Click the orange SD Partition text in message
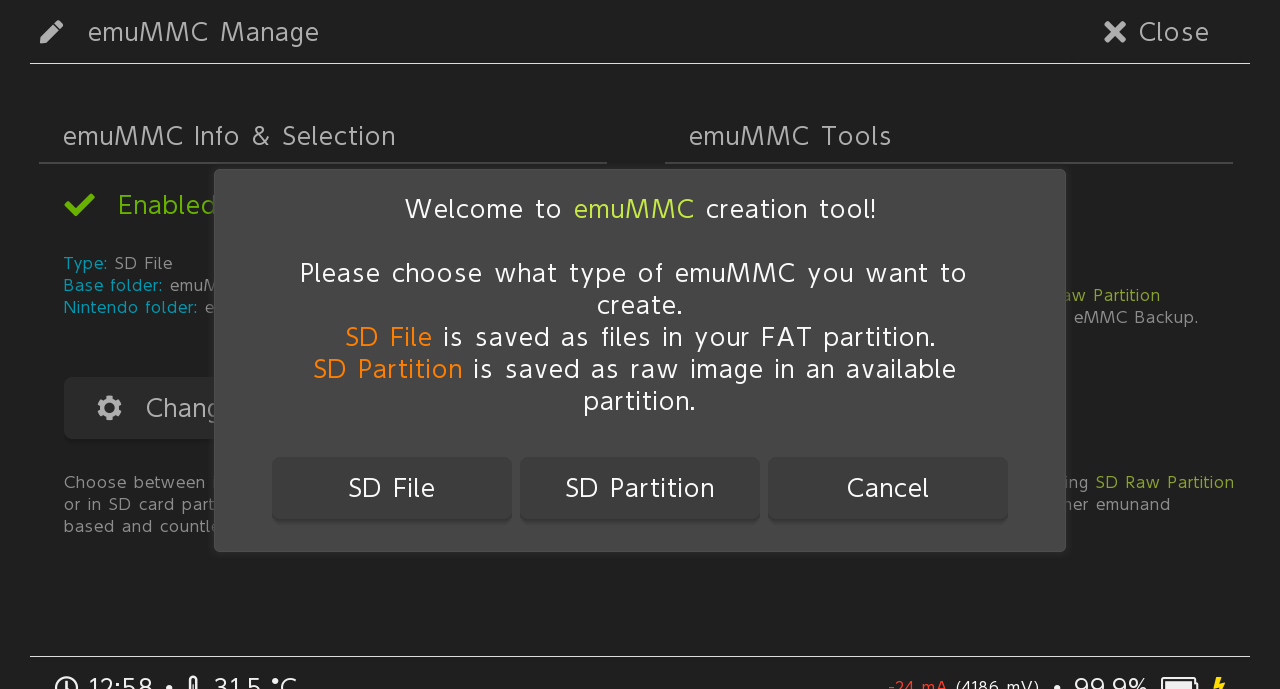Image resolution: width=1280 pixels, height=689 pixels. [x=388, y=369]
